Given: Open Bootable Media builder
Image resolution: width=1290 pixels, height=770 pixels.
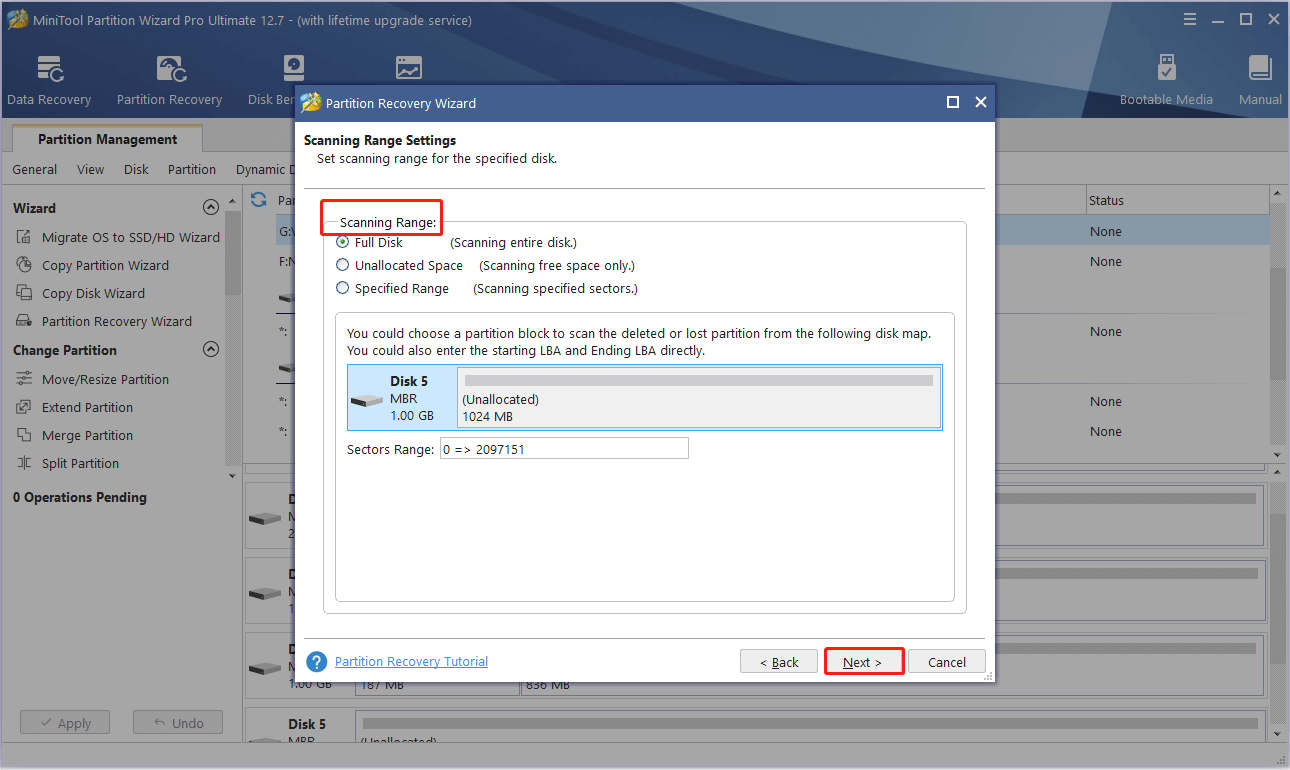Looking at the screenshot, I should 1166,80.
